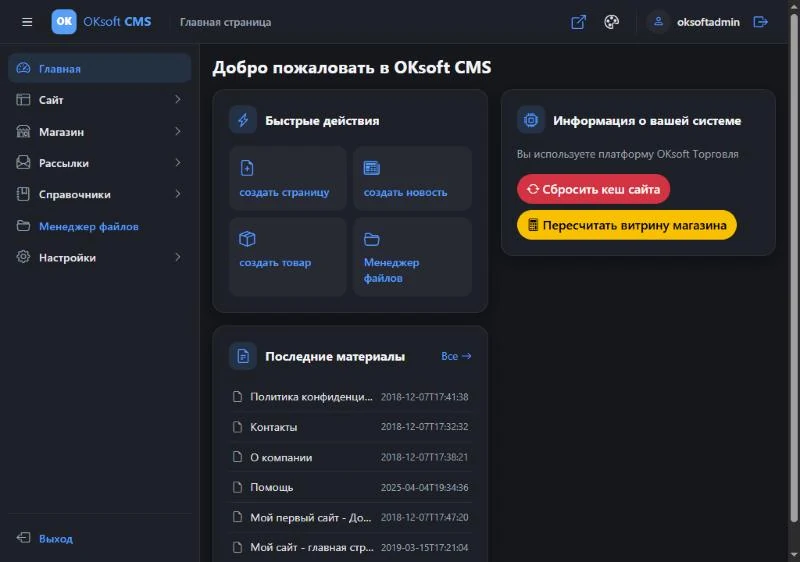The width and height of the screenshot is (800, 562).
Task: Open Справочники sidebar section
Action: 99,194
